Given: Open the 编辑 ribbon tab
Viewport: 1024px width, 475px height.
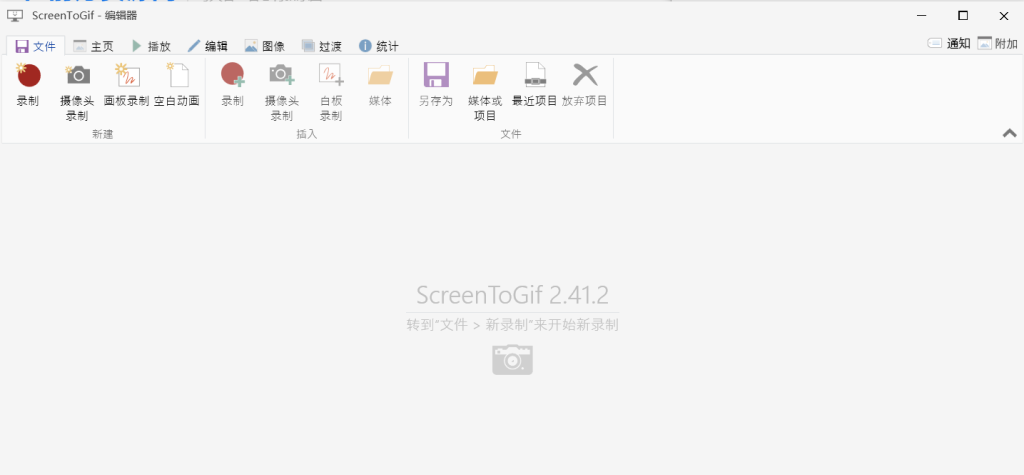Looking at the screenshot, I should tap(208, 46).
